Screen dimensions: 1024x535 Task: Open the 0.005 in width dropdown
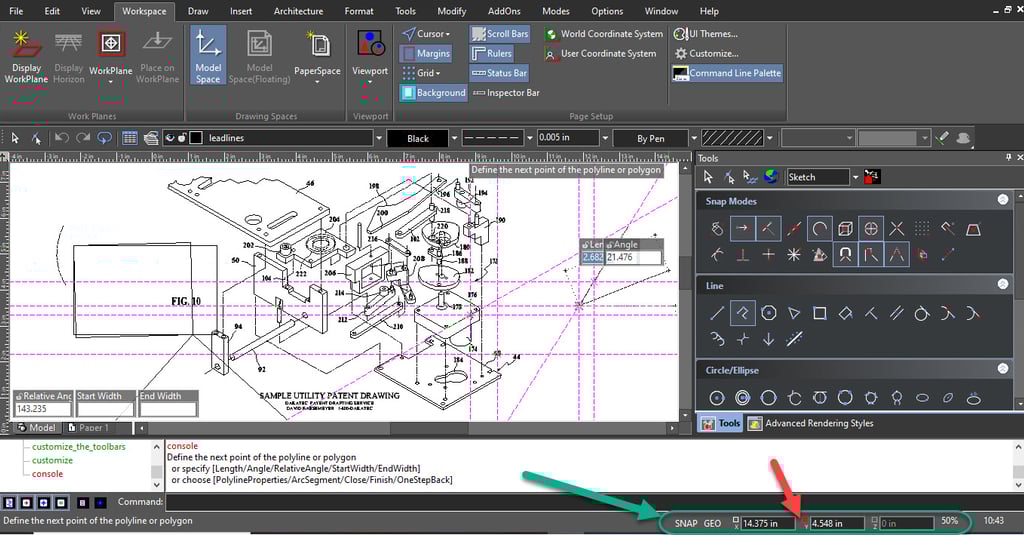coord(605,138)
